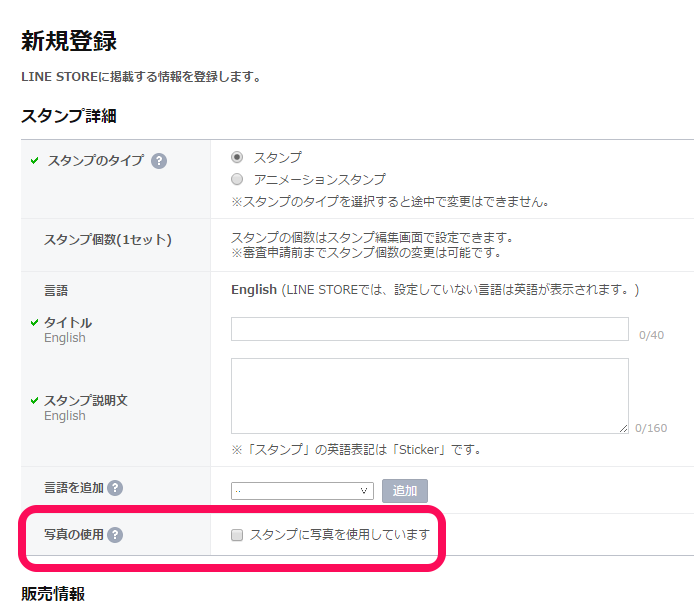
Task: Click the textarea resize handle corner
Action: tap(624, 428)
